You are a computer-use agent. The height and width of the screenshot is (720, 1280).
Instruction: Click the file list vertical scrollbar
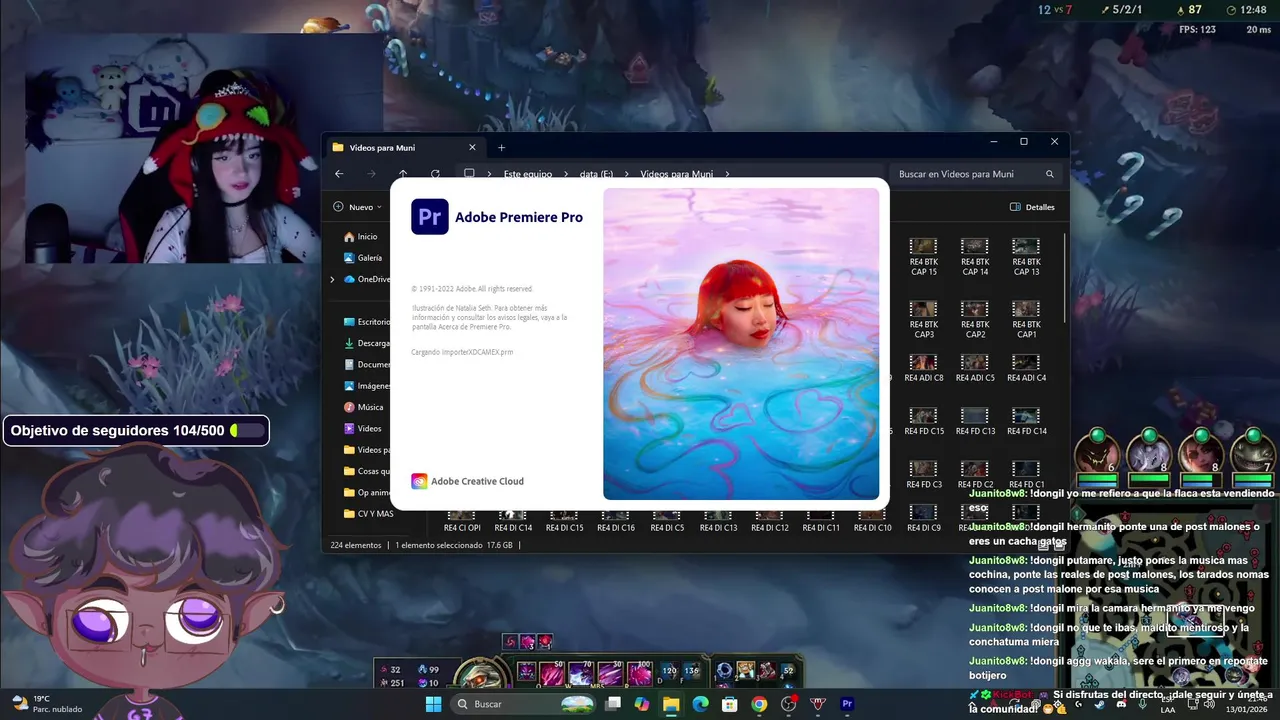1064,280
